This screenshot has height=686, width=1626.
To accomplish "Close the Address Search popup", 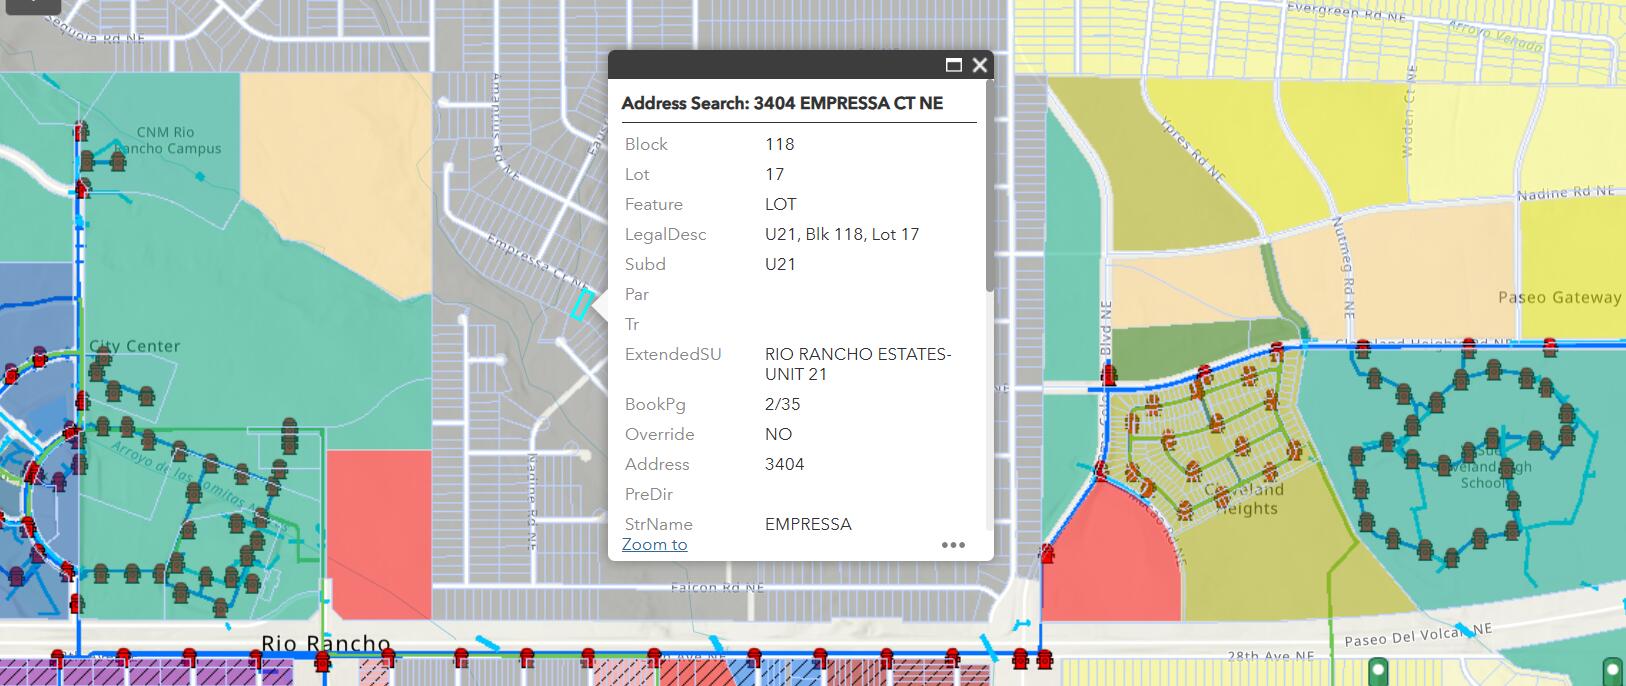I will [x=980, y=65].
